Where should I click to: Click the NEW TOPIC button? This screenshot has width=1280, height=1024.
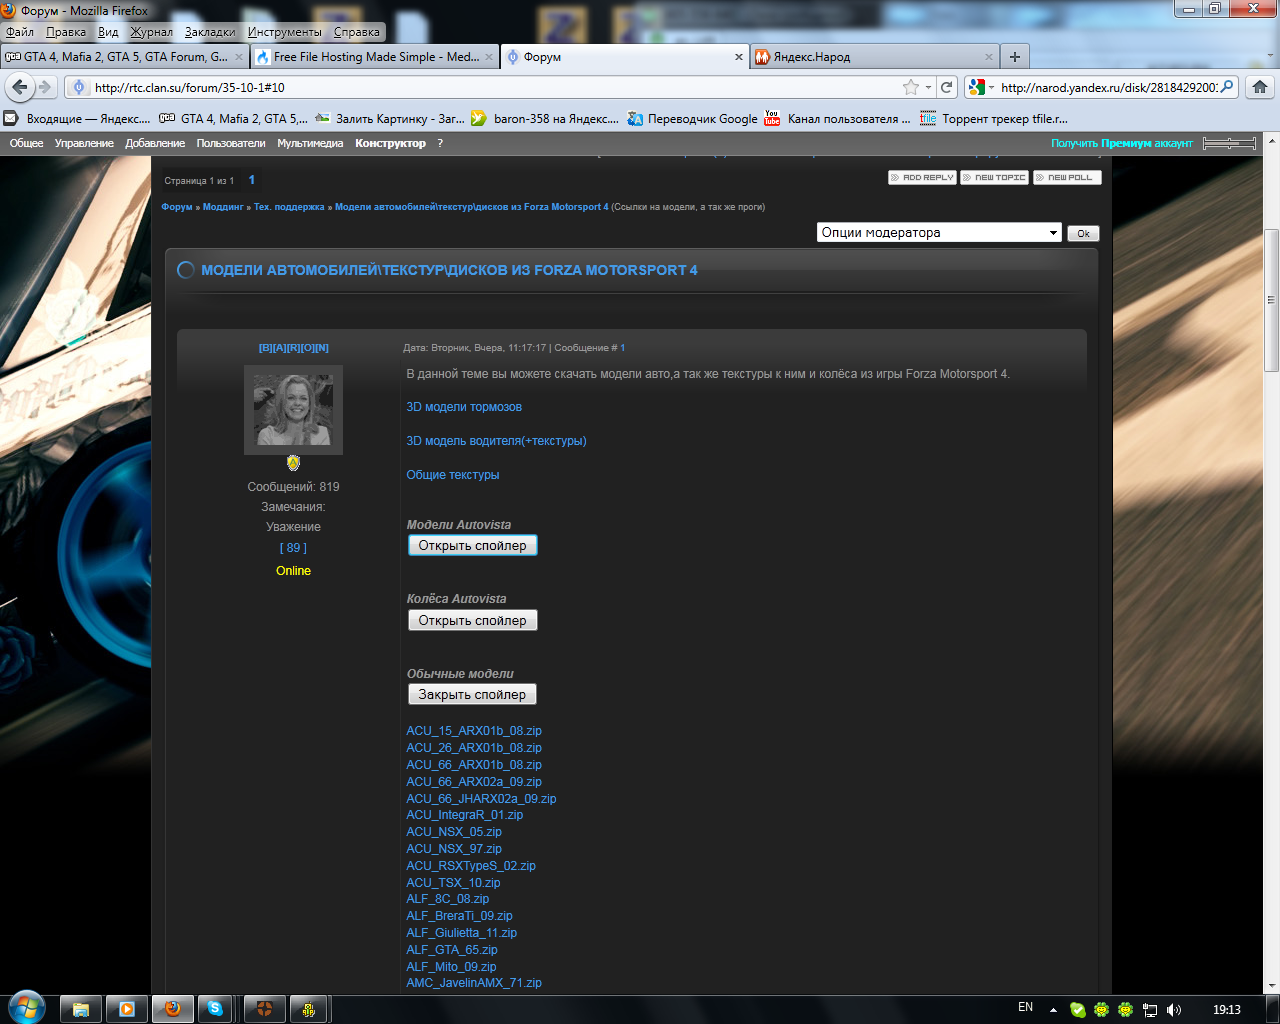click(994, 177)
